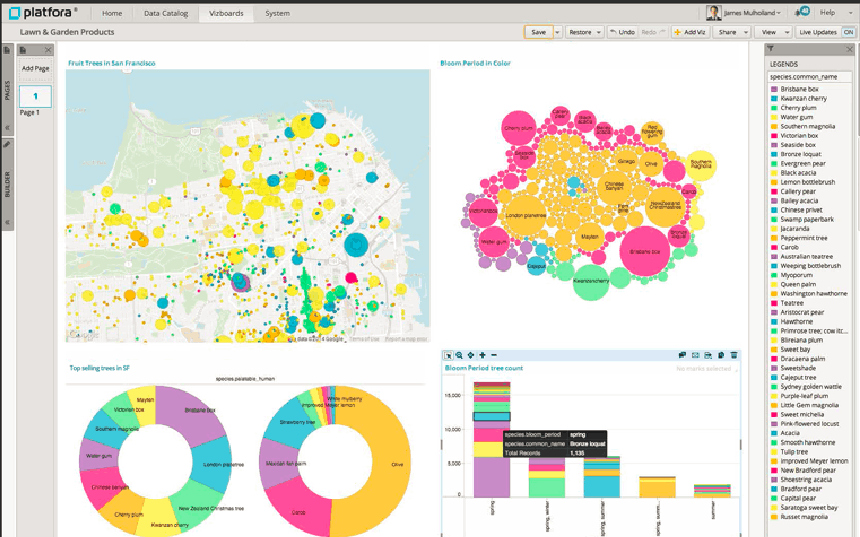Select the pointer tool in chart toolbar
The height and width of the screenshot is (537, 860).
tap(448, 355)
